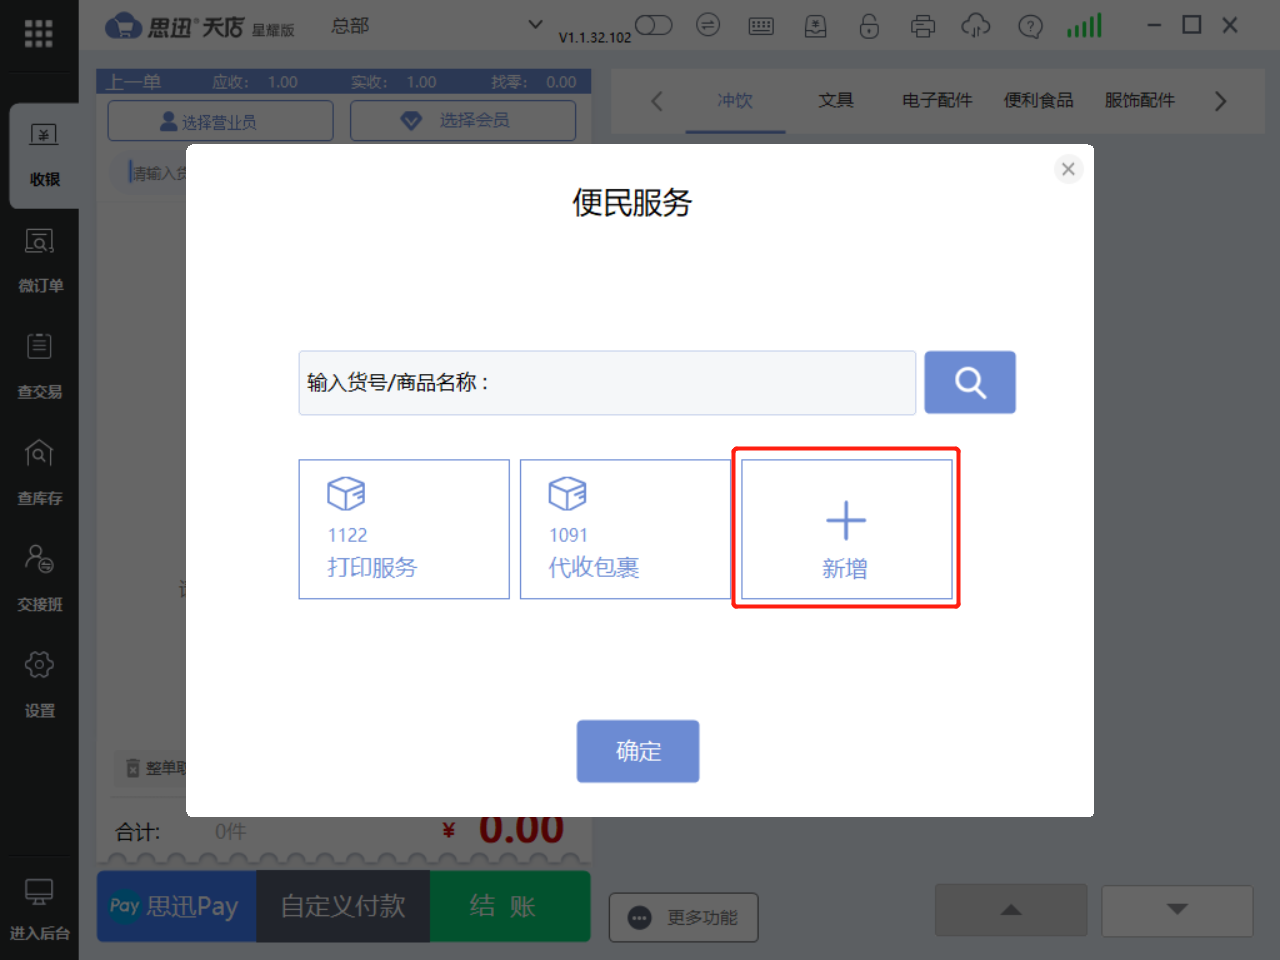
Task: Open help via the question mark icon
Action: (1030, 26)
